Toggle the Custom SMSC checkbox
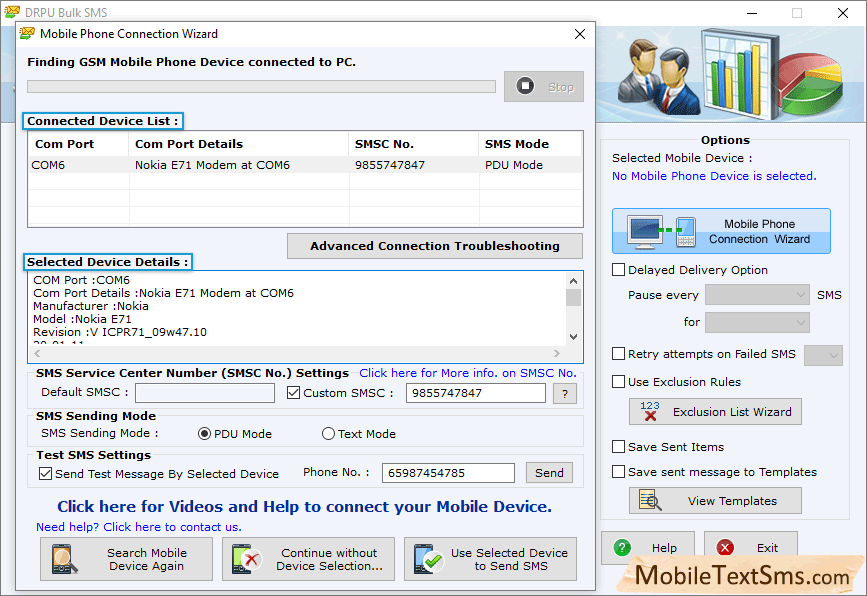 click(294, 393)
